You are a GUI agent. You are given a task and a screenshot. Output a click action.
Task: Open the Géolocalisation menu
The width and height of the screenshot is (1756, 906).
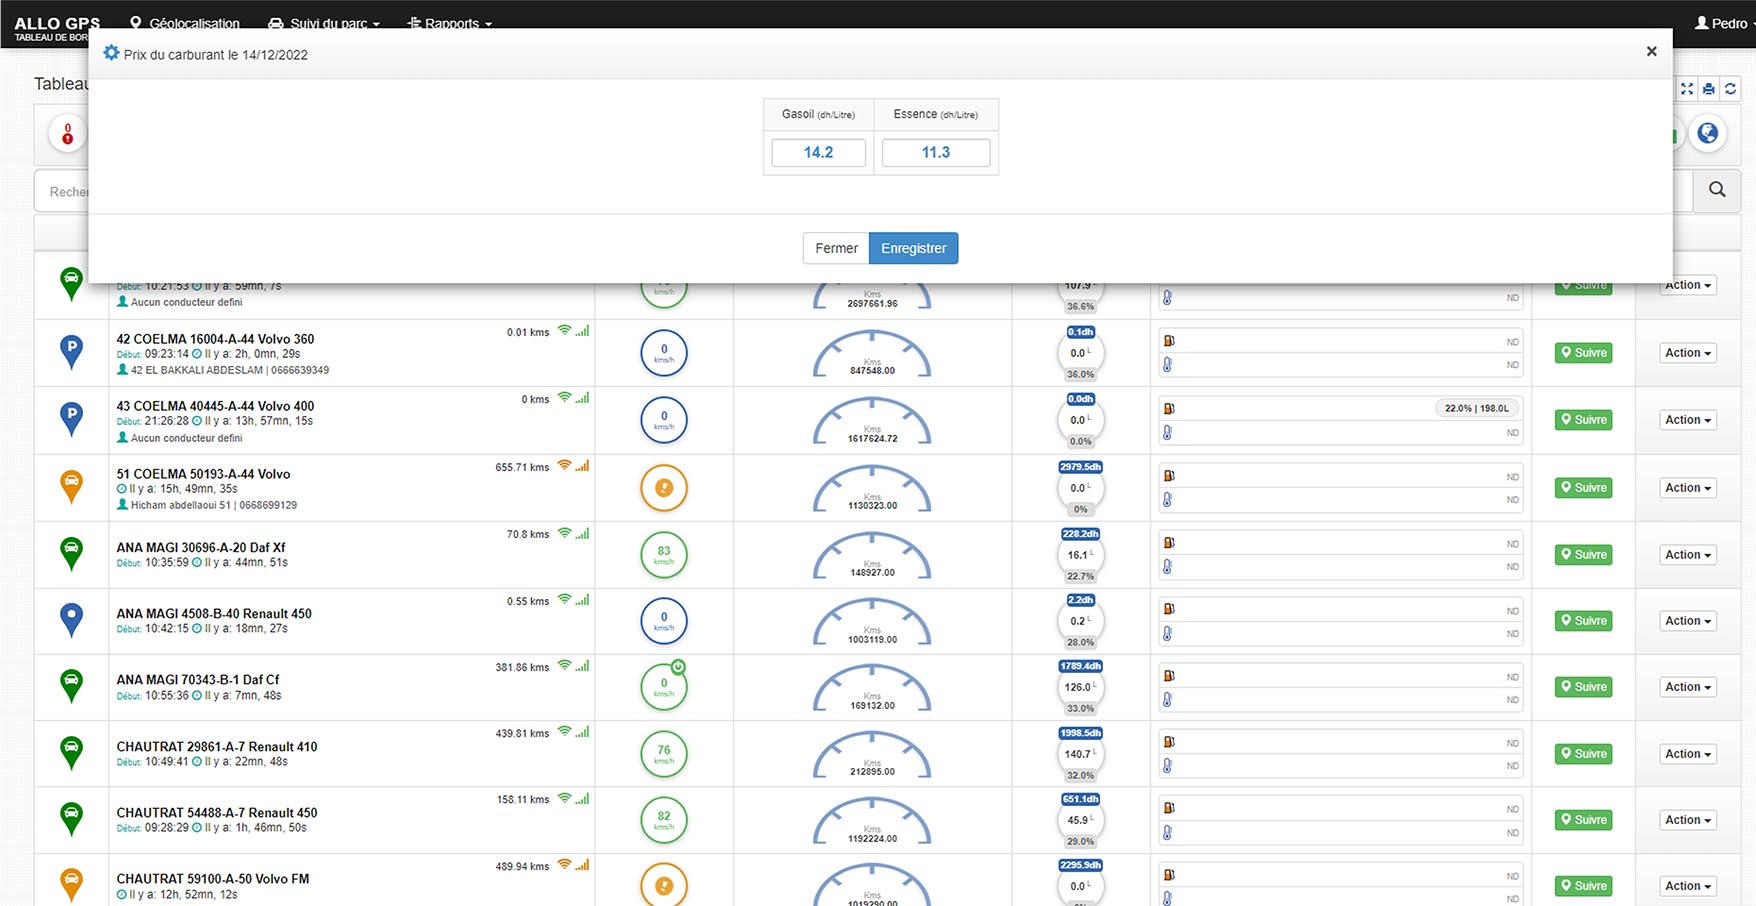coord(185,23)
